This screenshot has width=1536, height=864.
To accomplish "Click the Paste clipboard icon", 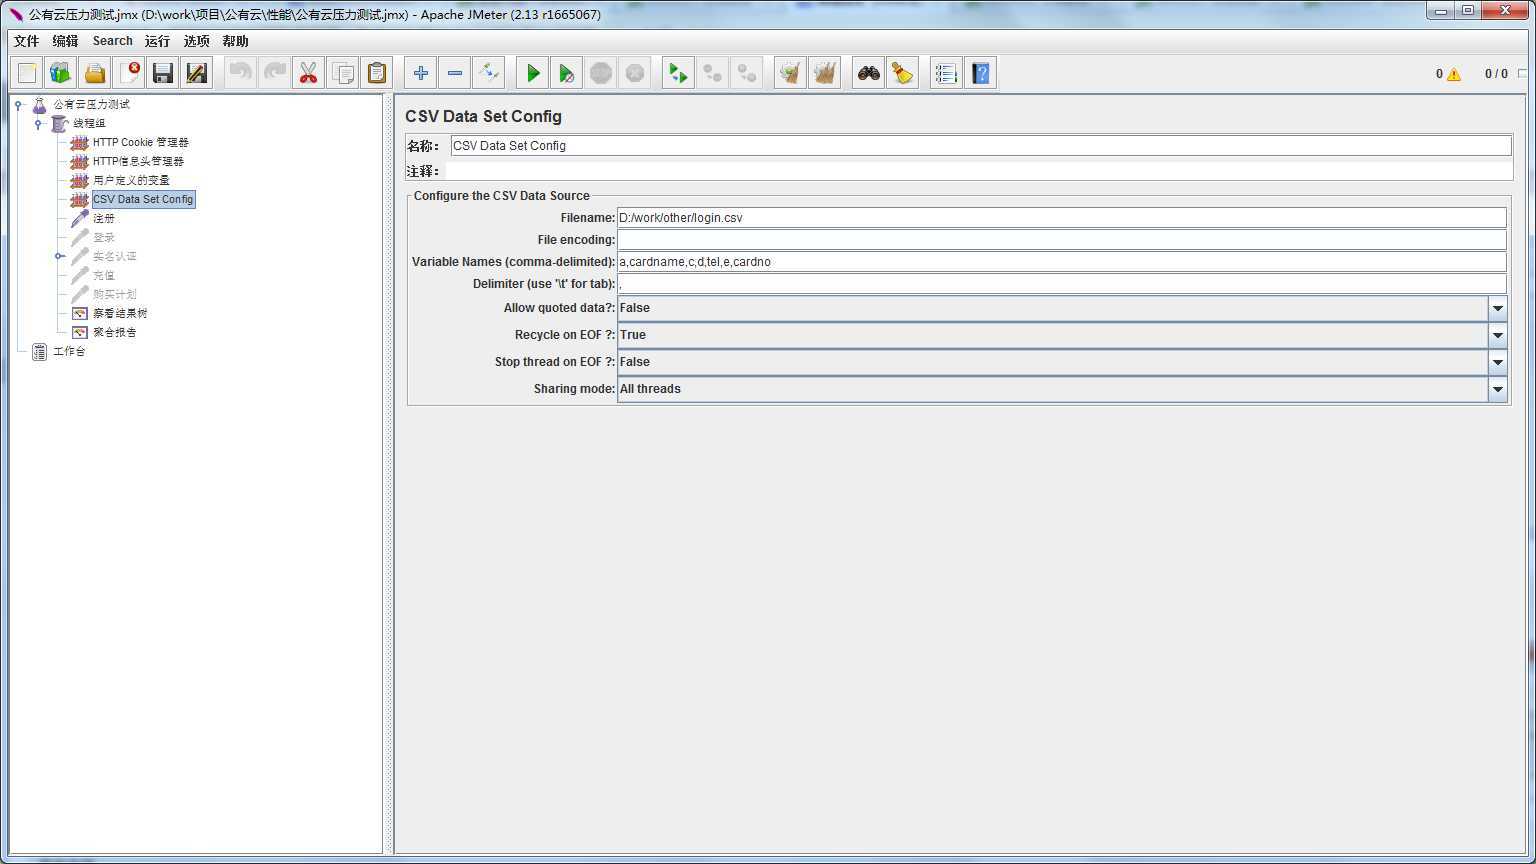I will [x=377, y=73].
